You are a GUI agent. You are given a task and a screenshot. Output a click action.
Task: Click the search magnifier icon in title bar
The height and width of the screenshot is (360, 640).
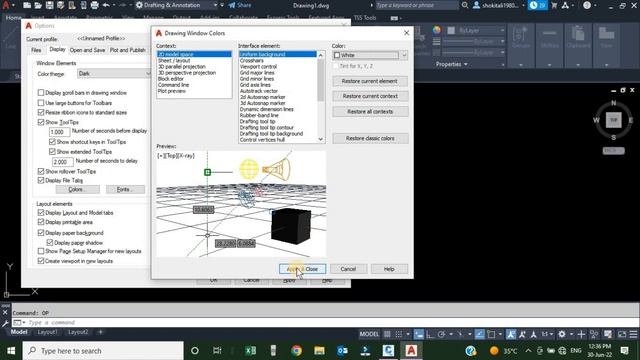click(x=465, y=5)
